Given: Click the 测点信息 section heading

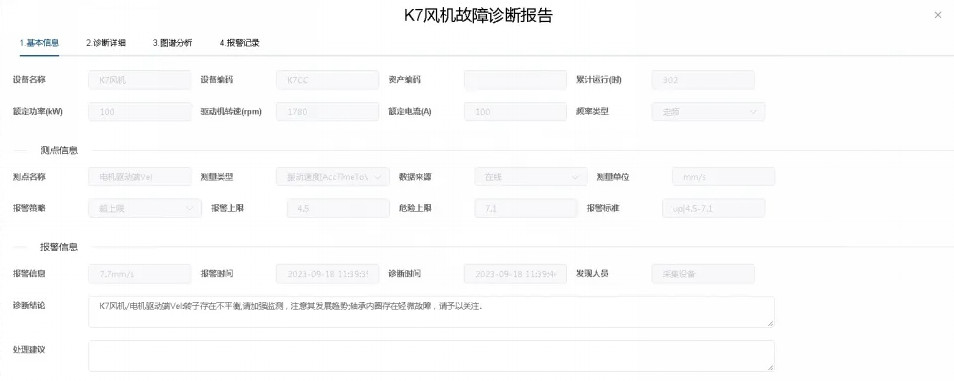Looking at the screenshot, I should click(59, 151).
